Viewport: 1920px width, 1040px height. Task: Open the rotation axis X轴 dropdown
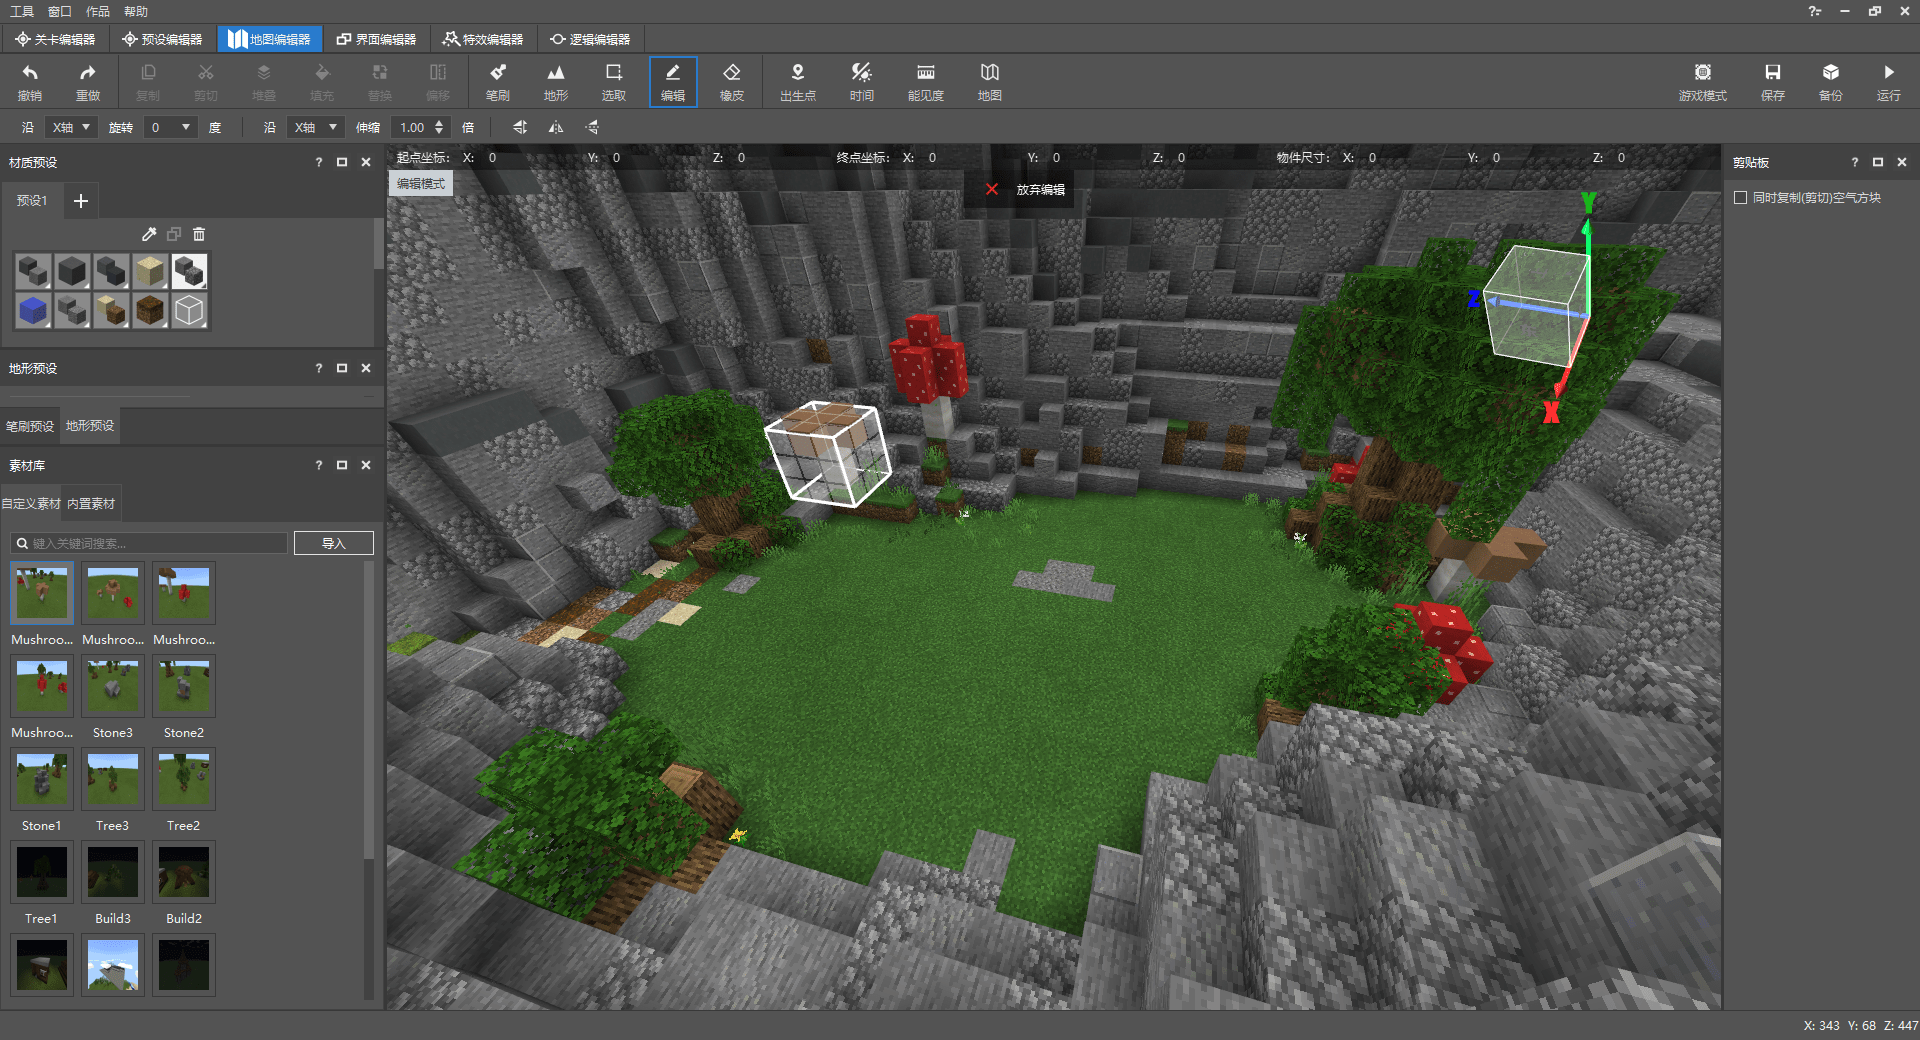71,127
